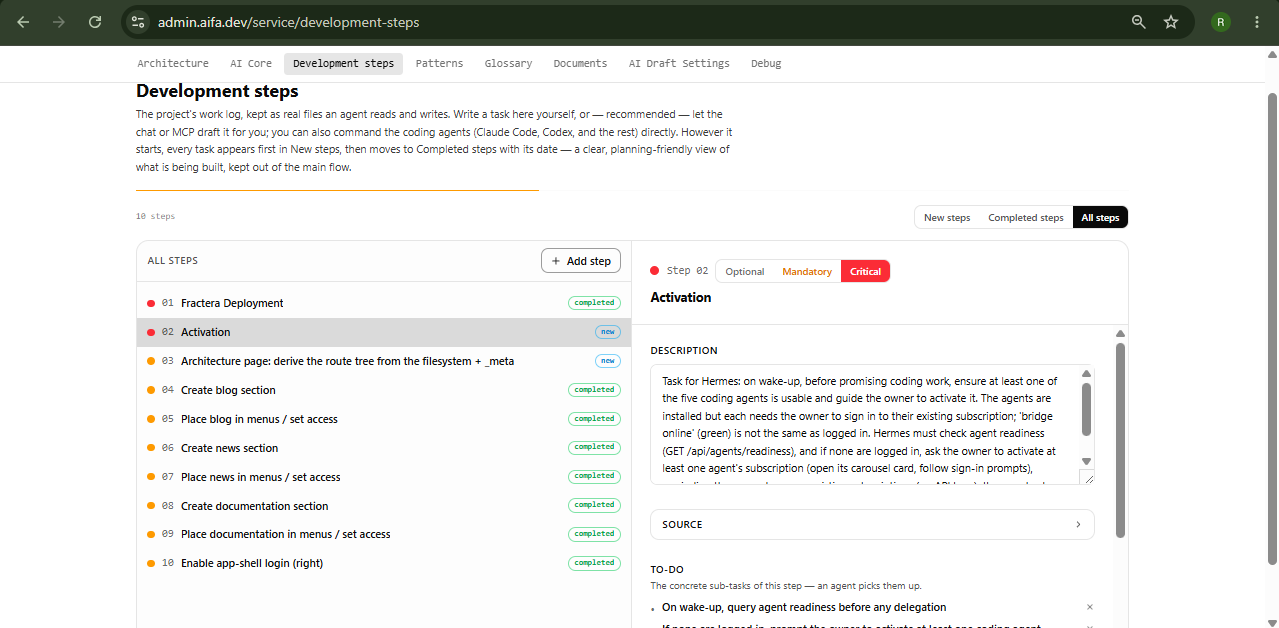Open step 01 Fractera Deployment
This screenshot has height=628, width=1279.
tap(384, 303)
